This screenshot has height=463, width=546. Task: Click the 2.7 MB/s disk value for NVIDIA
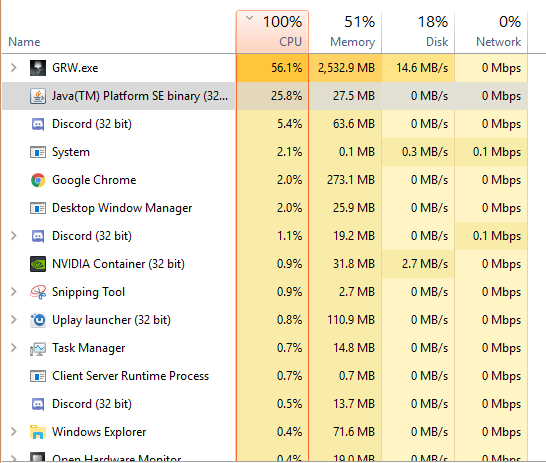(425, 264)
